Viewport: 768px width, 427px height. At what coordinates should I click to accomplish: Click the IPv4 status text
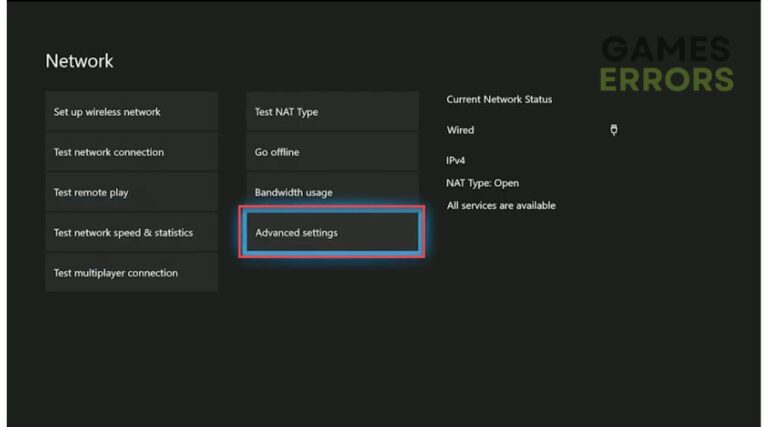(456, 160)
